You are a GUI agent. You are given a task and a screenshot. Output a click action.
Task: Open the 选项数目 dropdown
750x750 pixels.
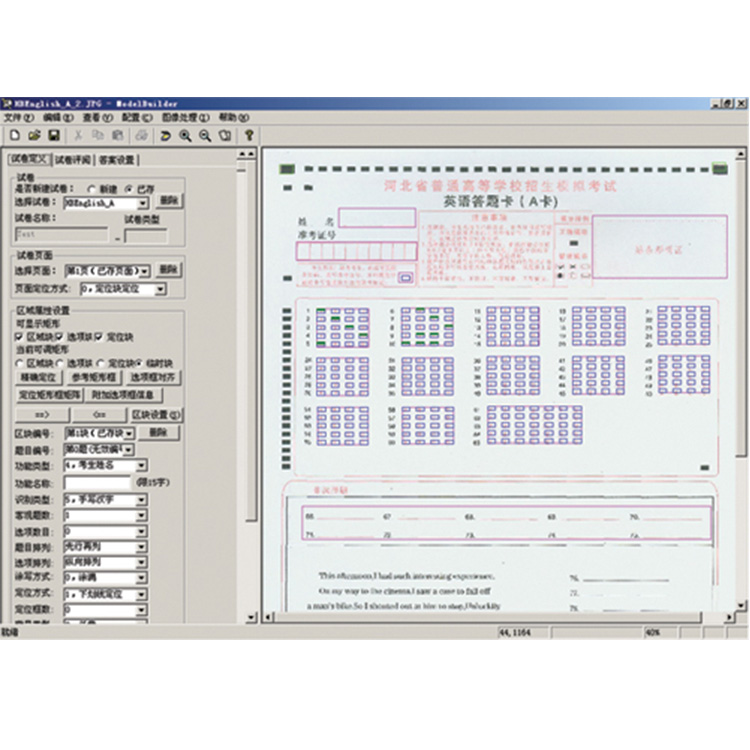point(142,531)
